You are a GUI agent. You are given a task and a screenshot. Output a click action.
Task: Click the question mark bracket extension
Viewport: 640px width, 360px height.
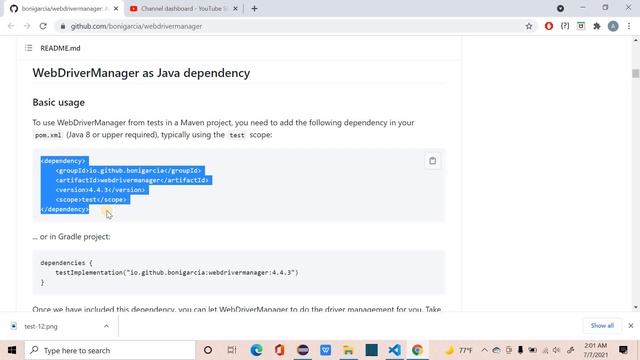point(565,26)
